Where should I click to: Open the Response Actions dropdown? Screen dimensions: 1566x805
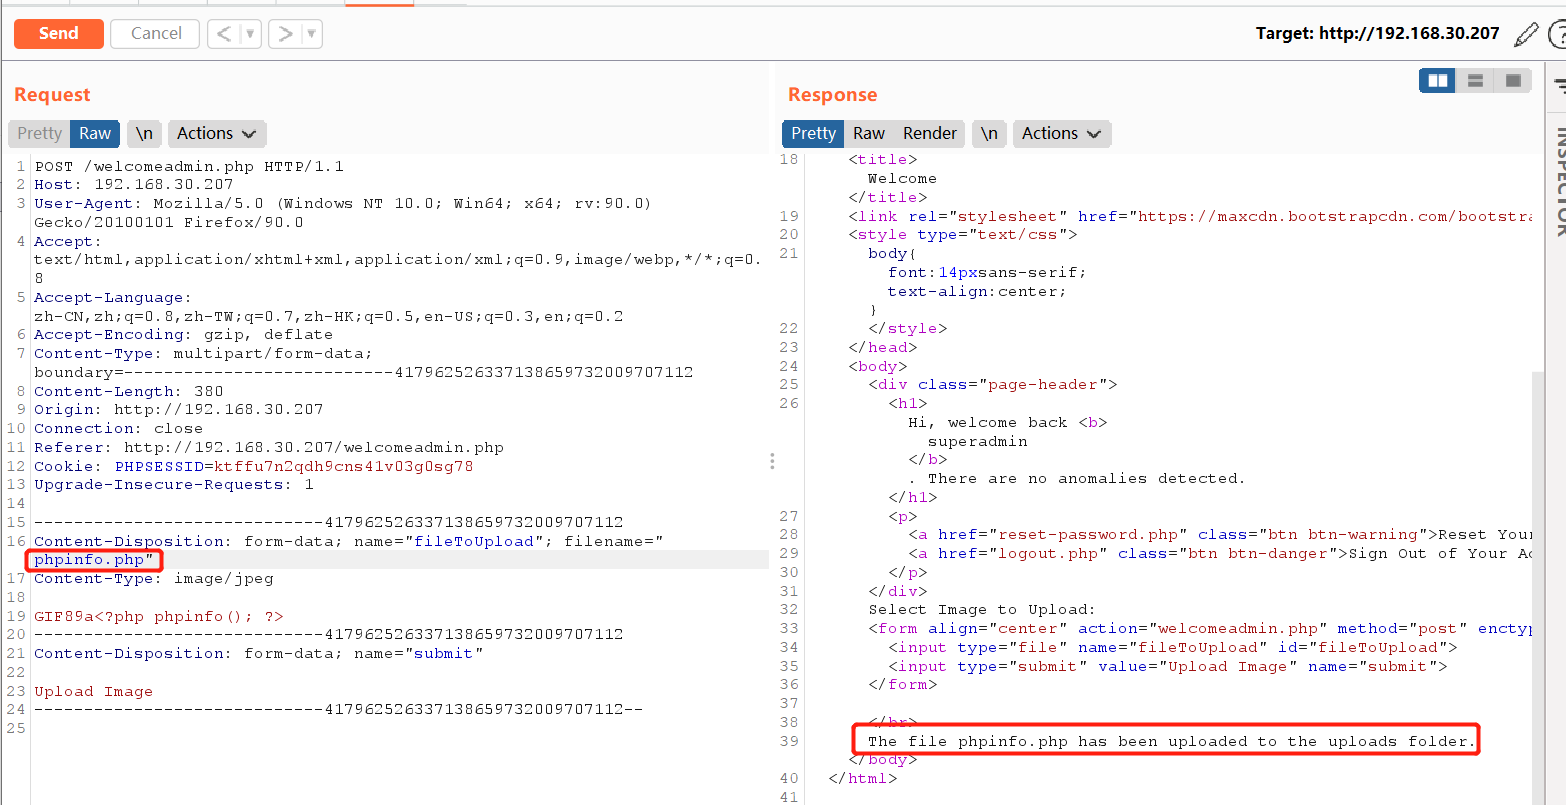point(1061,133)
